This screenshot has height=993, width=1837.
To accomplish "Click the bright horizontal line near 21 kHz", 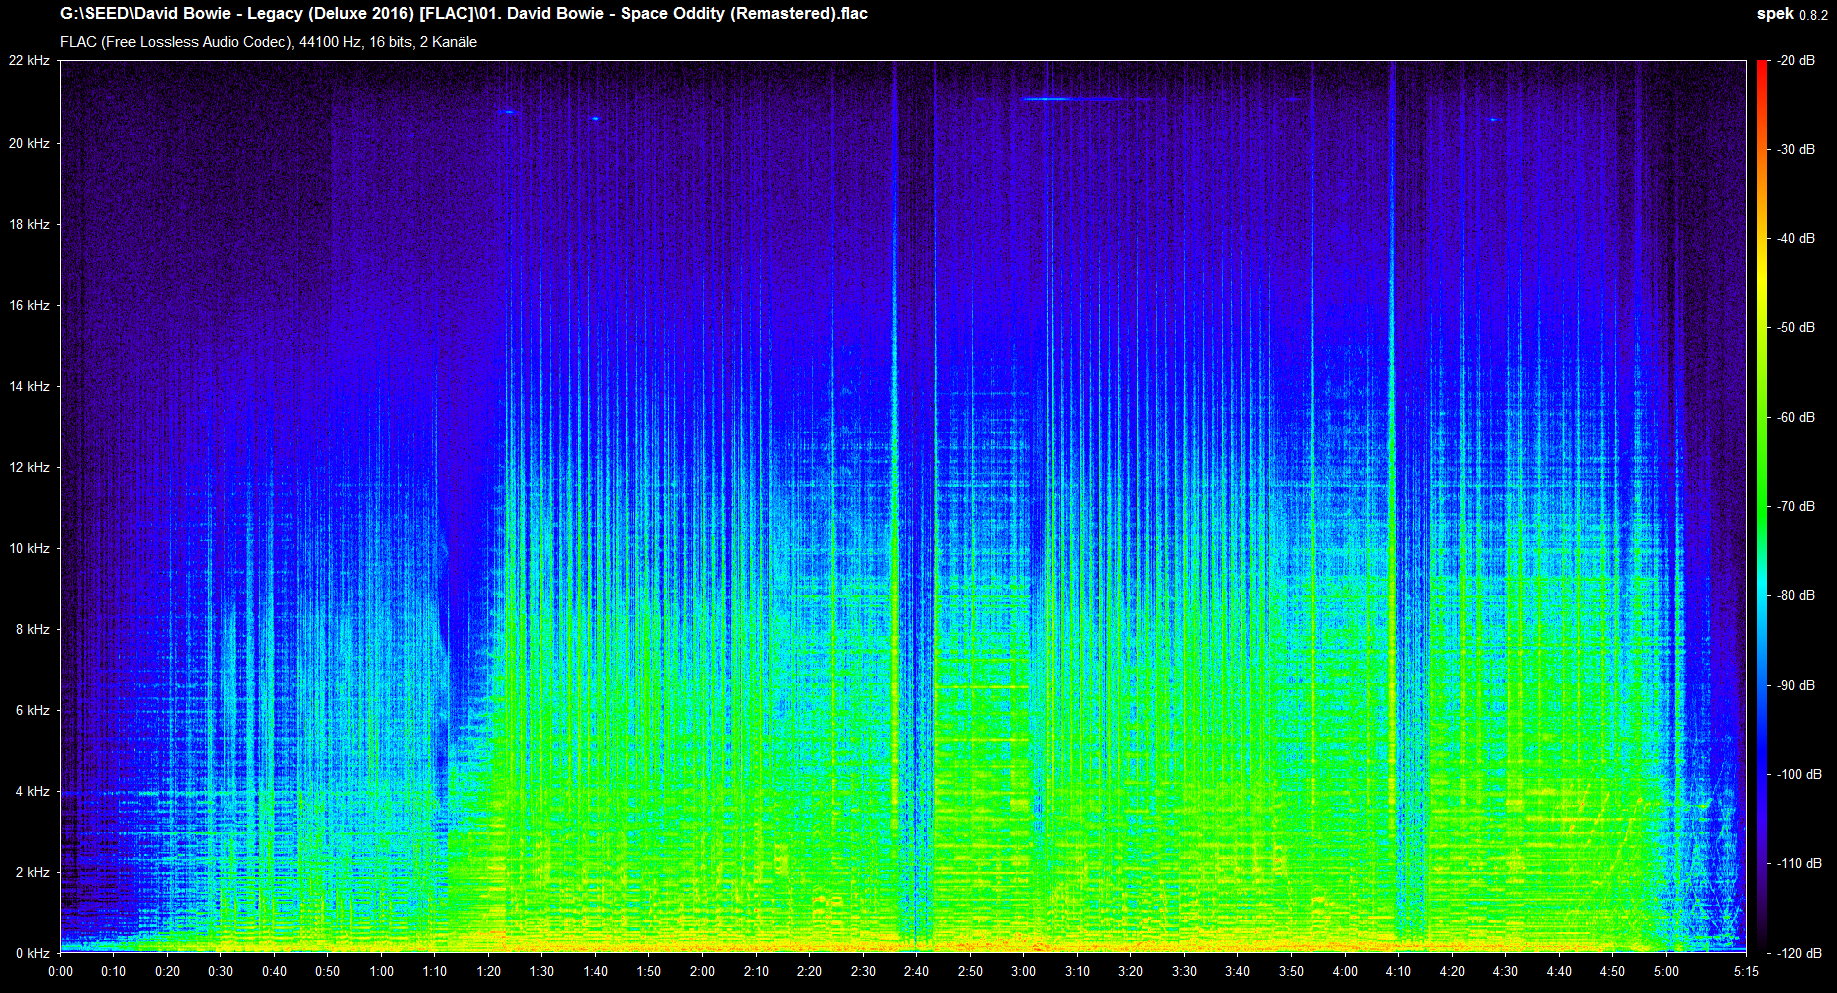I will coord(1070,99).
